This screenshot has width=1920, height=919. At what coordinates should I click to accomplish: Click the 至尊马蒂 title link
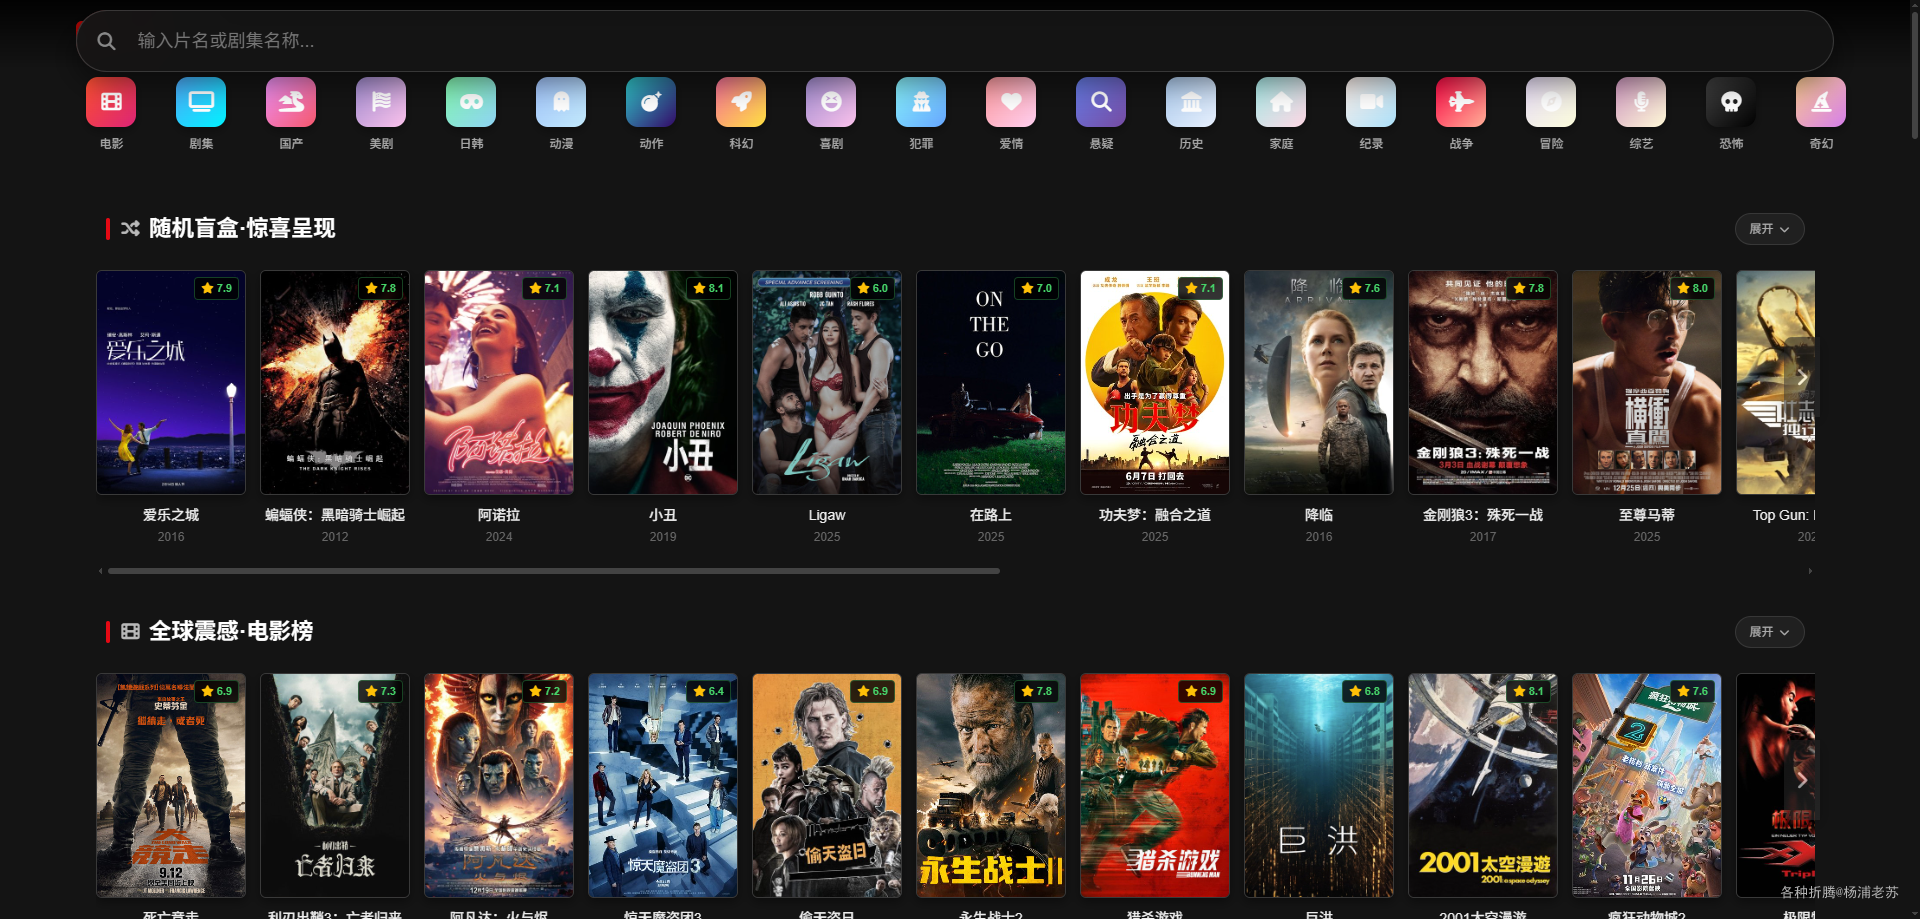(x=1647, y=515)
